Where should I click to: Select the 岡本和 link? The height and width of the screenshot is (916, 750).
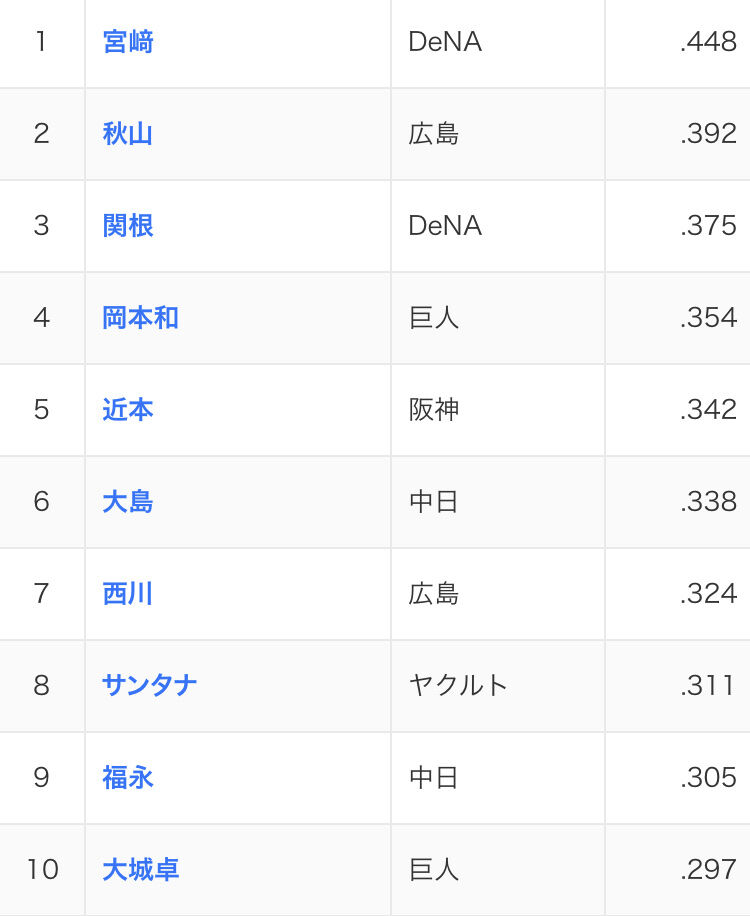pos(140,318)
